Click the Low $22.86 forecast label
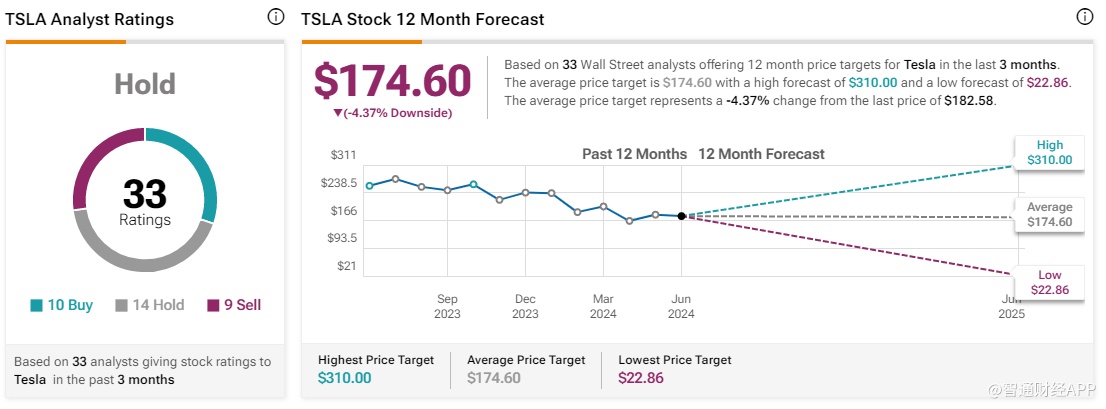 pyautogui.click(x=1049, y=283)
